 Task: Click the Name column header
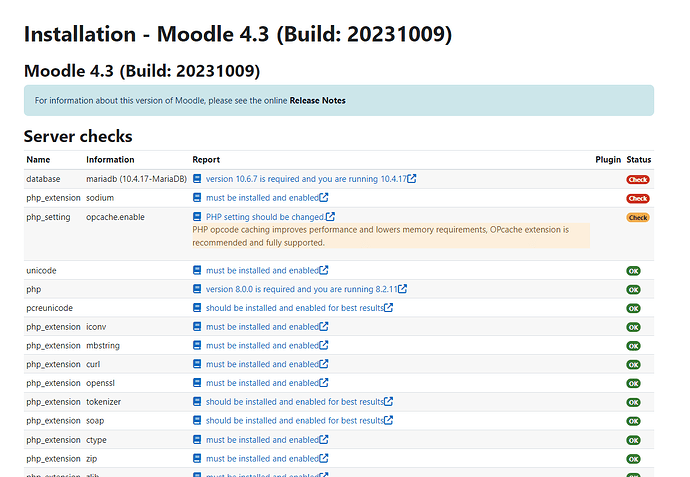click(x=38, y=160)
